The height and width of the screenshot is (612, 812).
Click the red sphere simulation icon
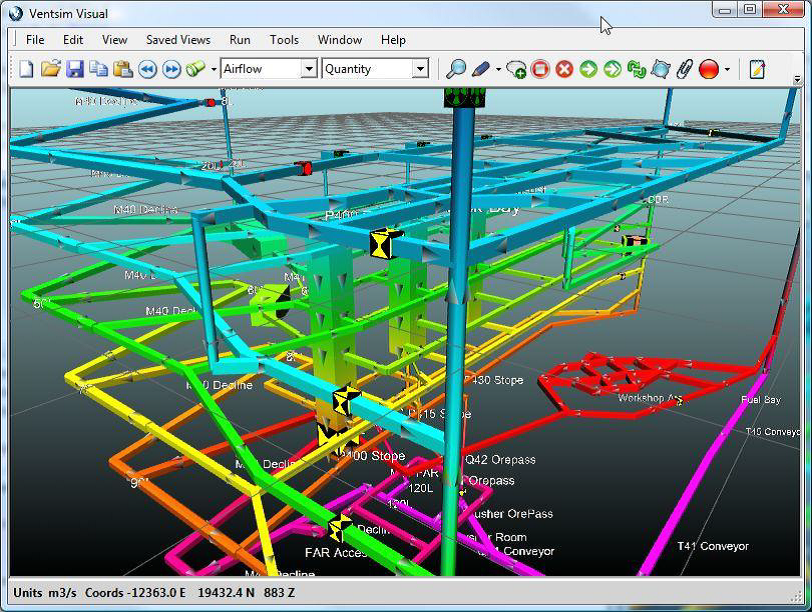[709, 69]
